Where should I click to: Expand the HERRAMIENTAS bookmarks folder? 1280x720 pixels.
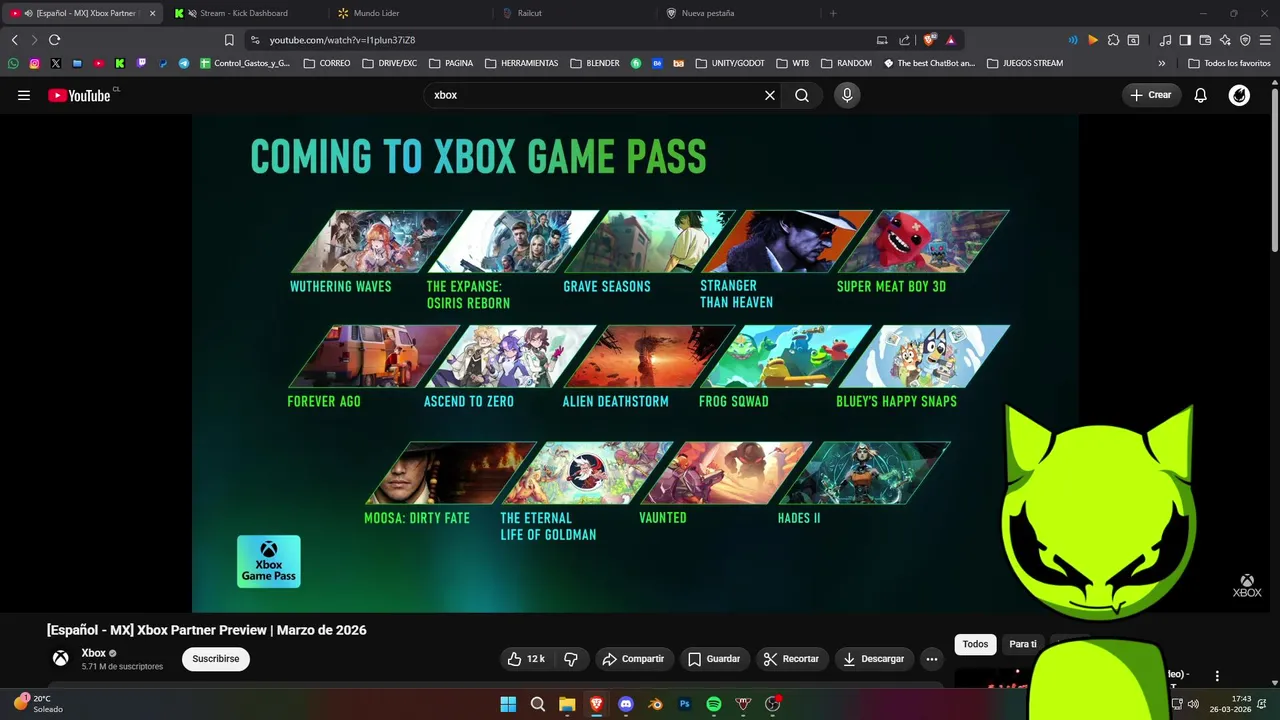(x=521, y=63)
